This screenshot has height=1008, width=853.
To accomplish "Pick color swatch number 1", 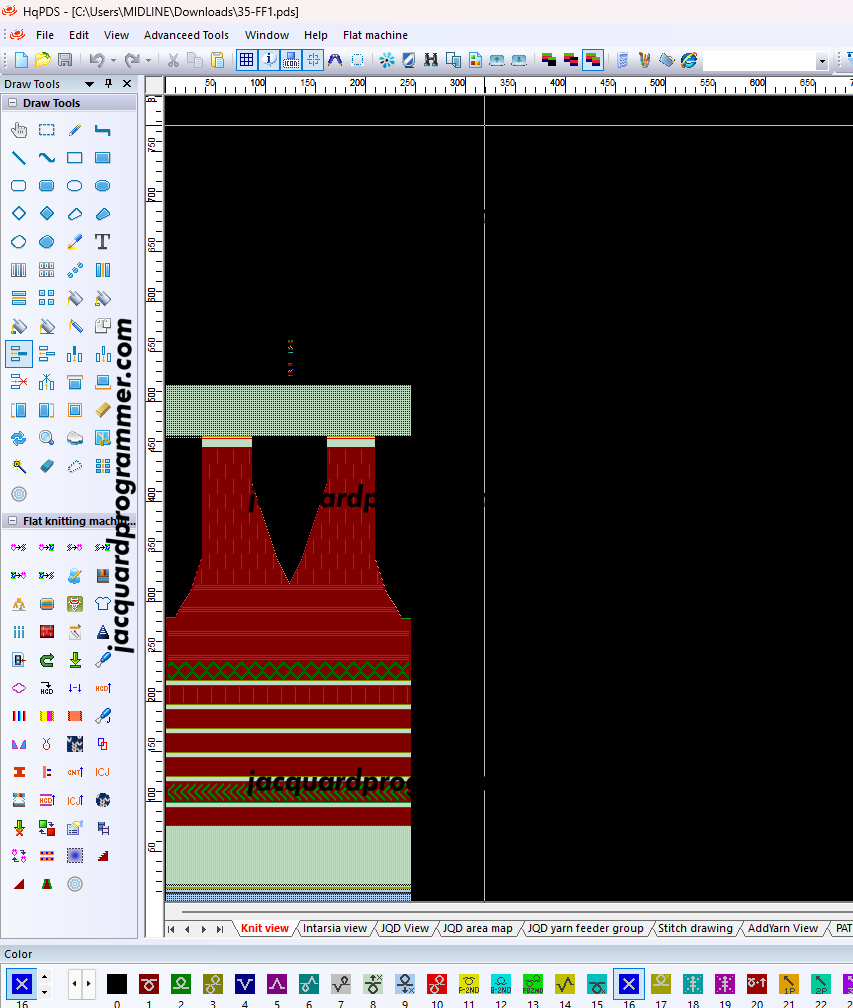I will [149, 984].
